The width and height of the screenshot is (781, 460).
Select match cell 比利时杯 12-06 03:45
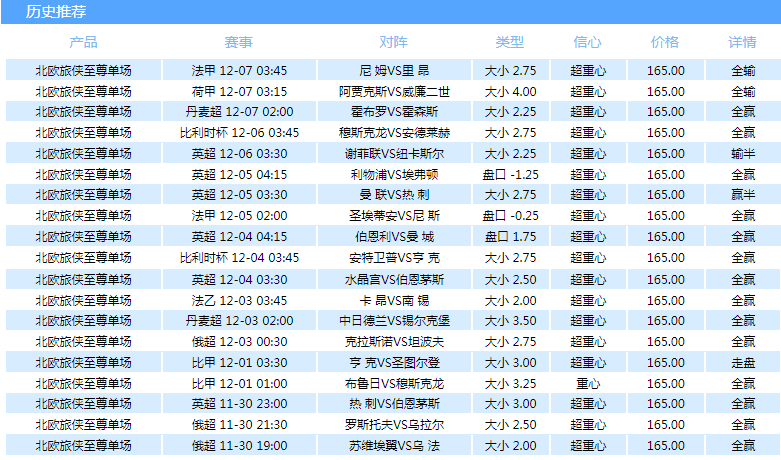(239, 132)
